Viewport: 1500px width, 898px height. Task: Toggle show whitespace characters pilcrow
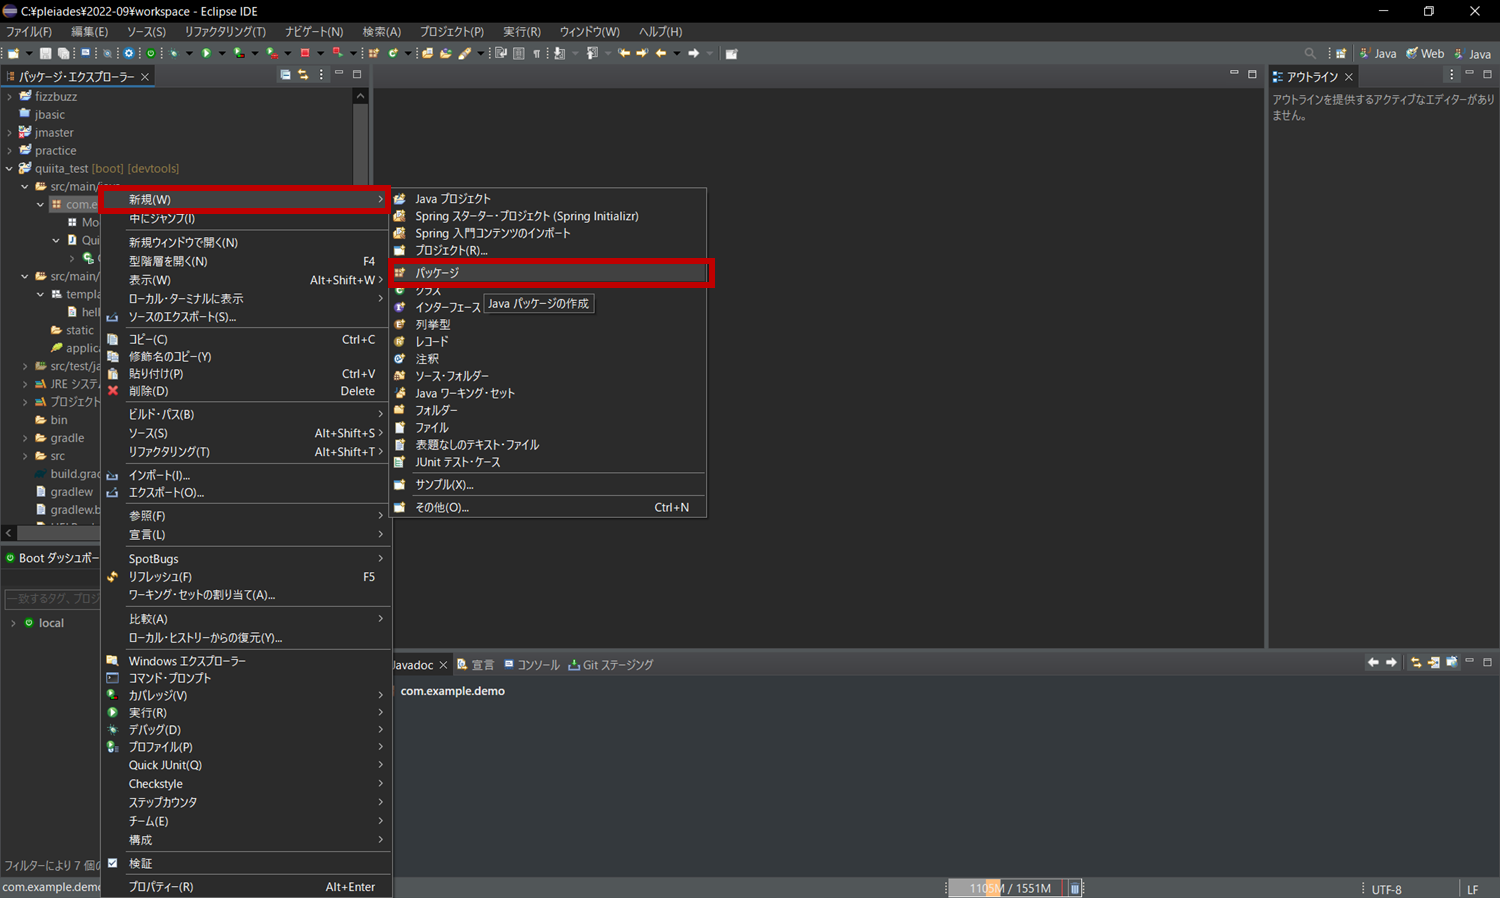coord(536,53)
